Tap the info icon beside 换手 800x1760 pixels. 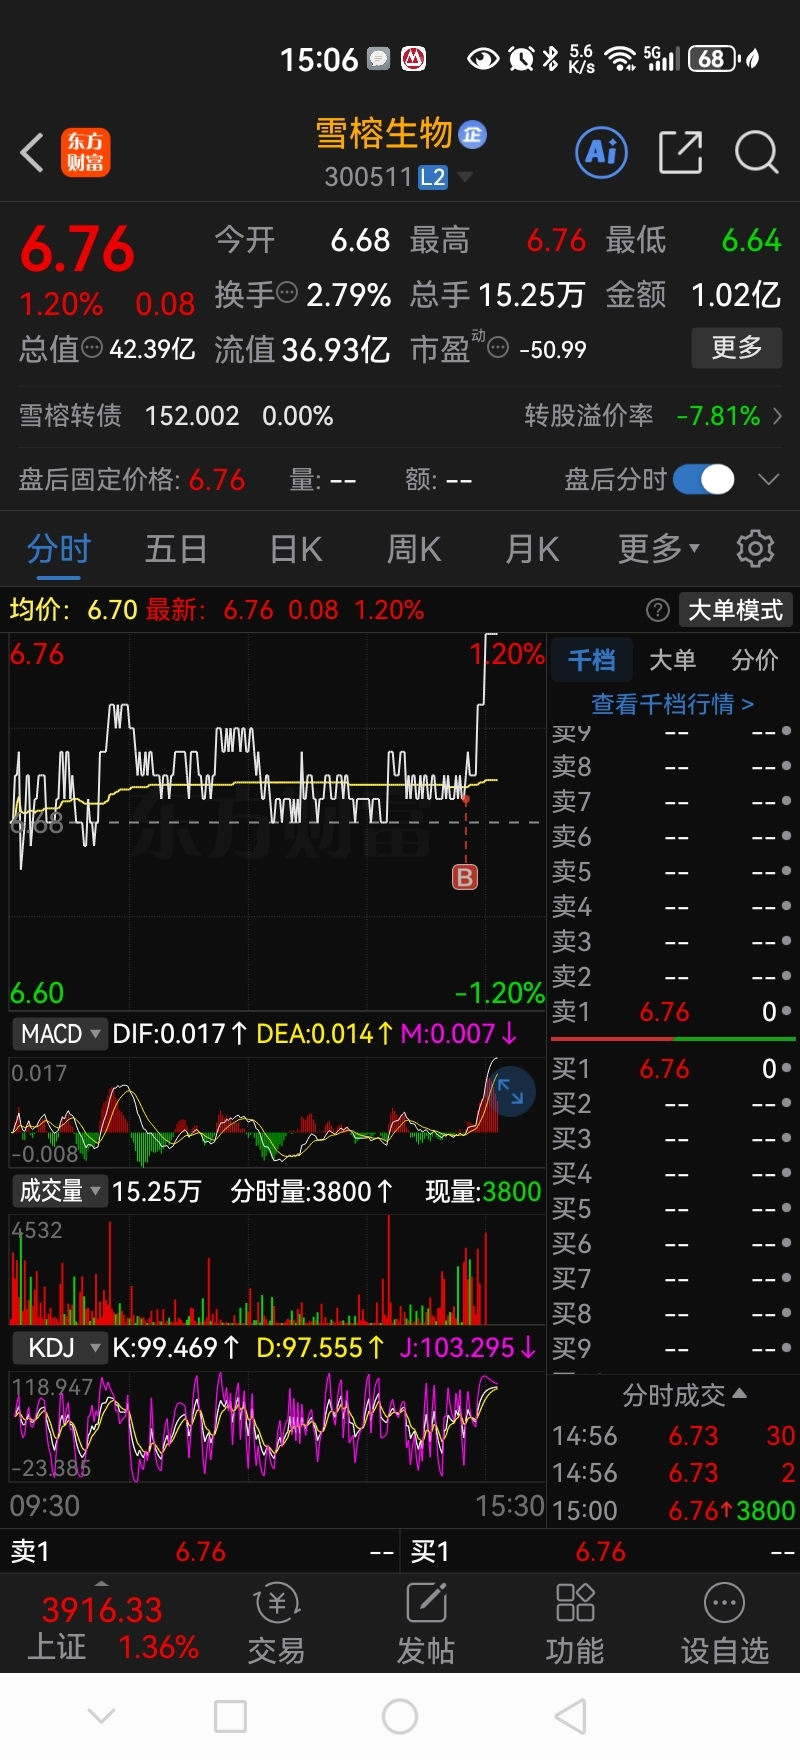click(x=286, y=293)
